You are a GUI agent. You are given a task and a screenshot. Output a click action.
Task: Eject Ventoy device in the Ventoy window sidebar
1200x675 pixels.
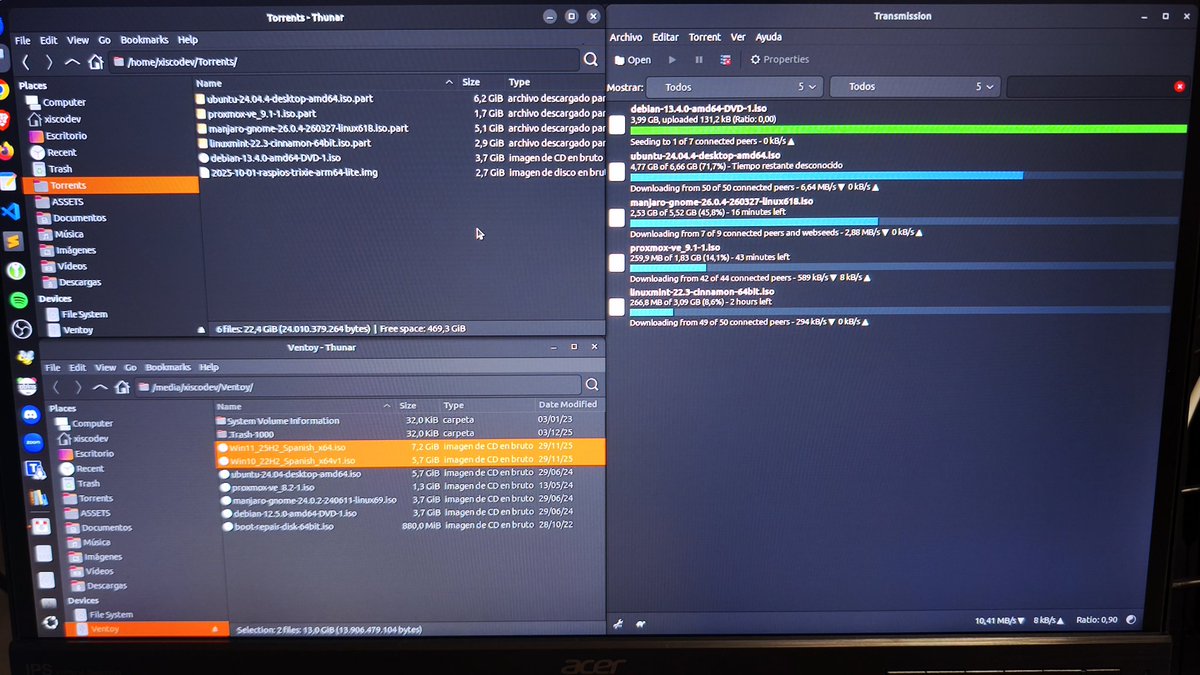click(x=214, y=630)
